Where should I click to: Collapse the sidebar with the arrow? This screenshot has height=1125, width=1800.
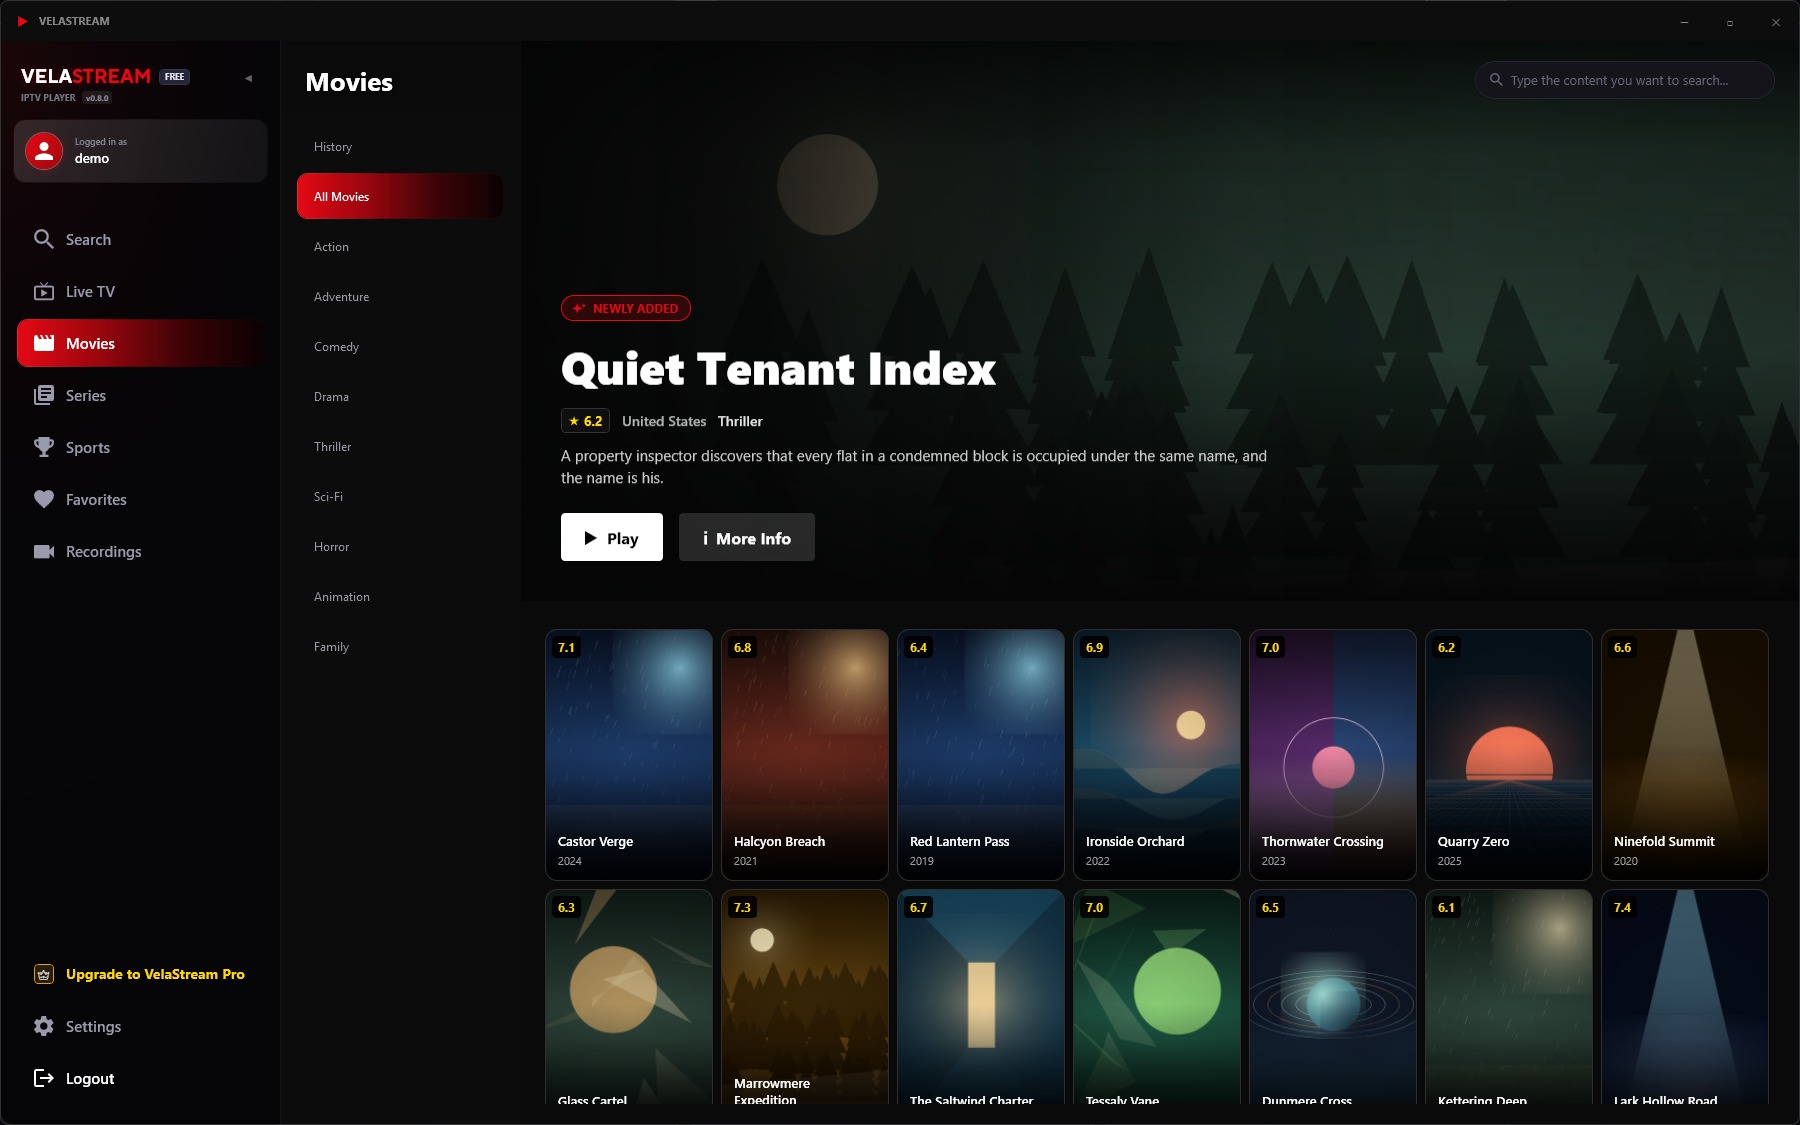[249, 78]
